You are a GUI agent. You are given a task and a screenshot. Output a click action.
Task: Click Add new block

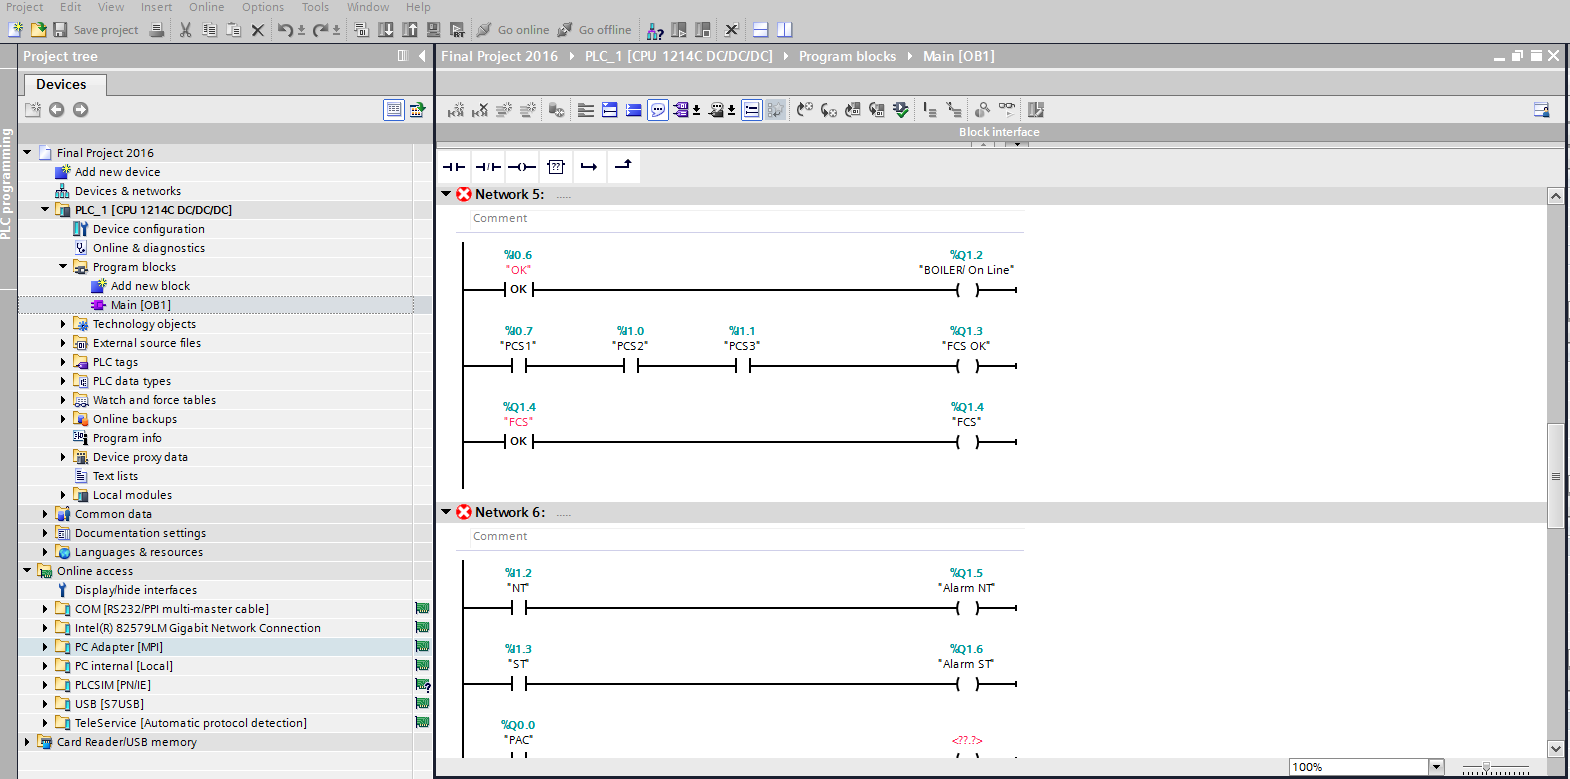150,286
